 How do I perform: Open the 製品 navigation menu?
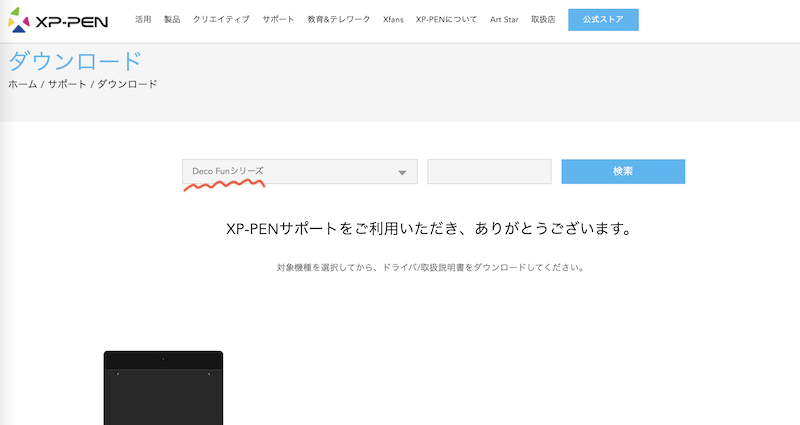[172, 20]
